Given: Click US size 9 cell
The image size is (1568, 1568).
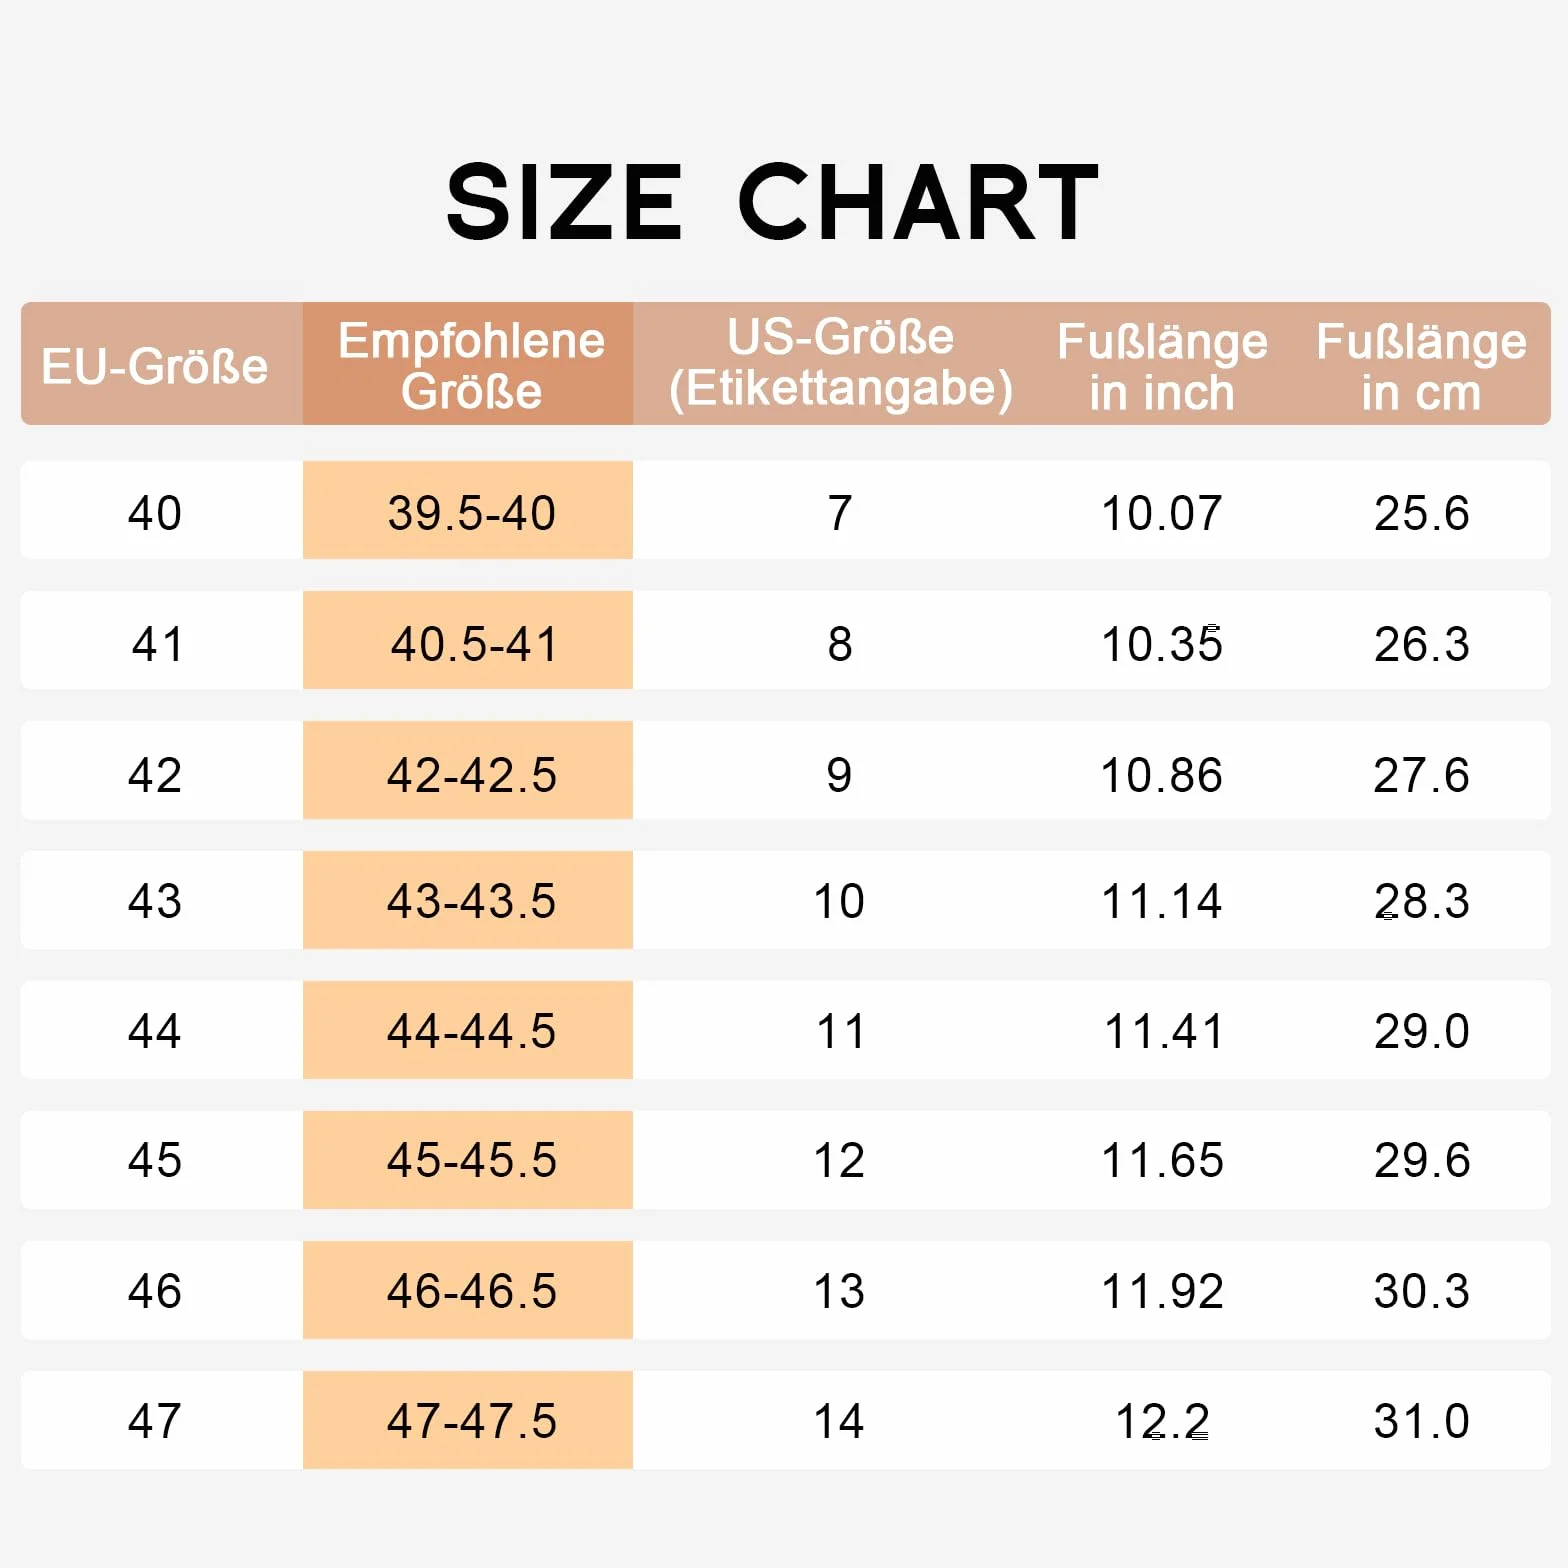Looking at the screenshot, I should (840, 770).
